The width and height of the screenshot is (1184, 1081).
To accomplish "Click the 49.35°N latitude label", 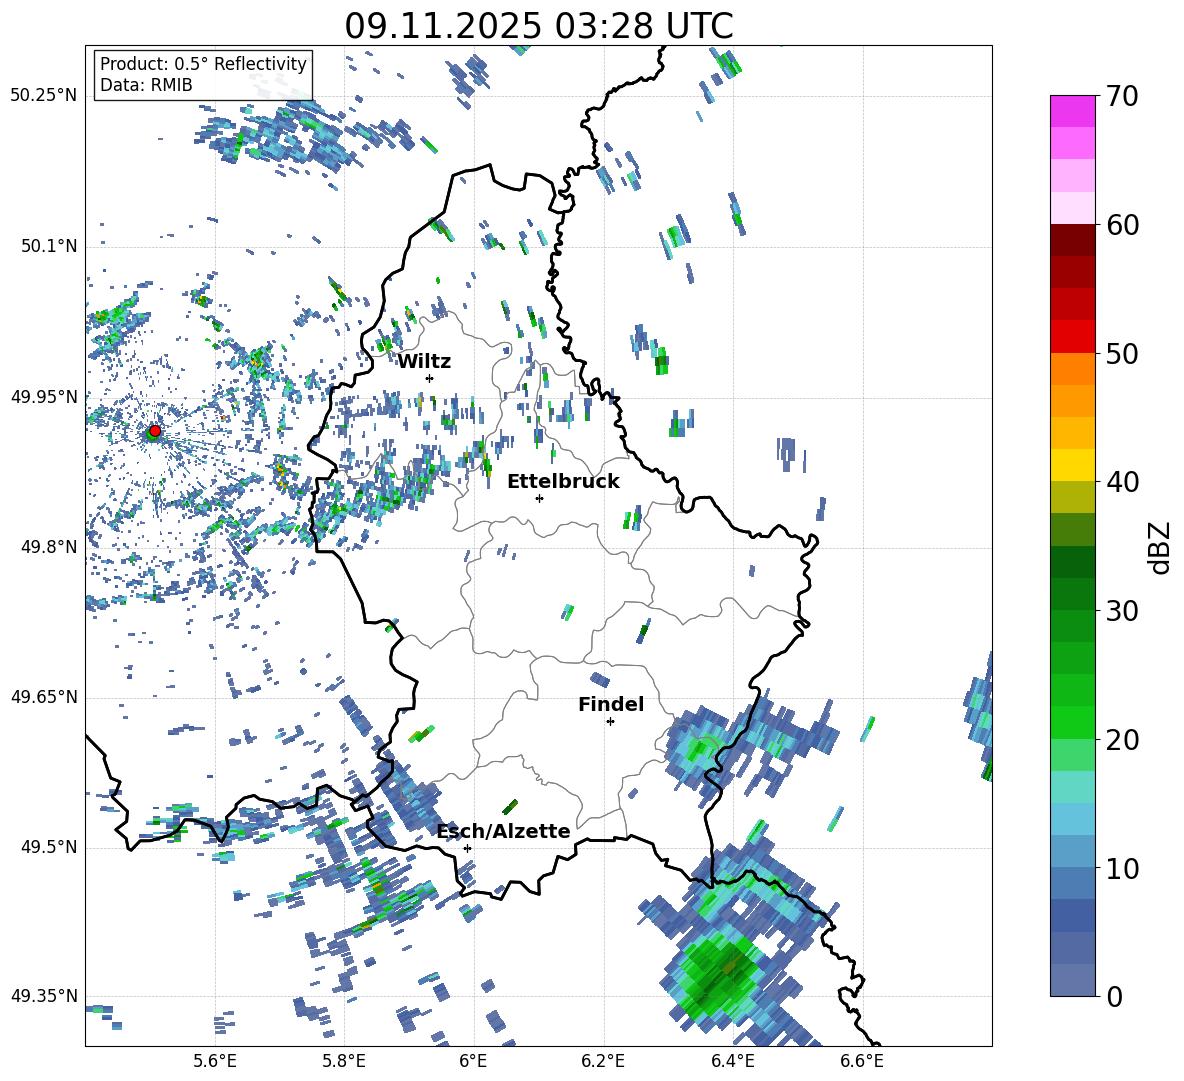I will point(44,996).
